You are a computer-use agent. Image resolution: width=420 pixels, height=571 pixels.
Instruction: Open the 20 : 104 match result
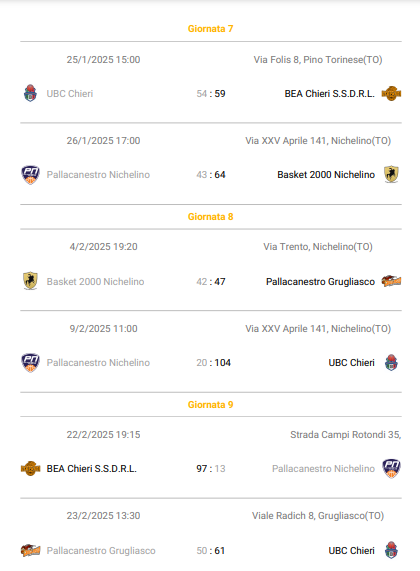(213, 363)
